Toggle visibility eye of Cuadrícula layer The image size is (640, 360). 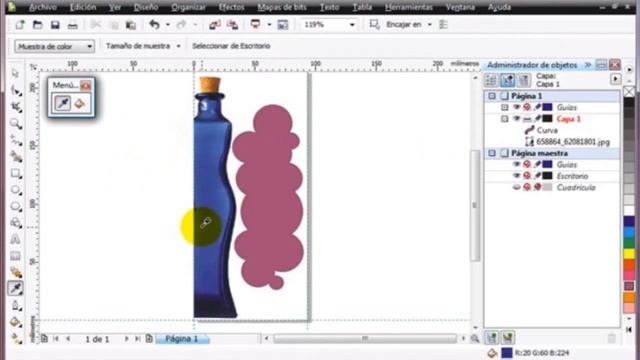pos(516,187)
